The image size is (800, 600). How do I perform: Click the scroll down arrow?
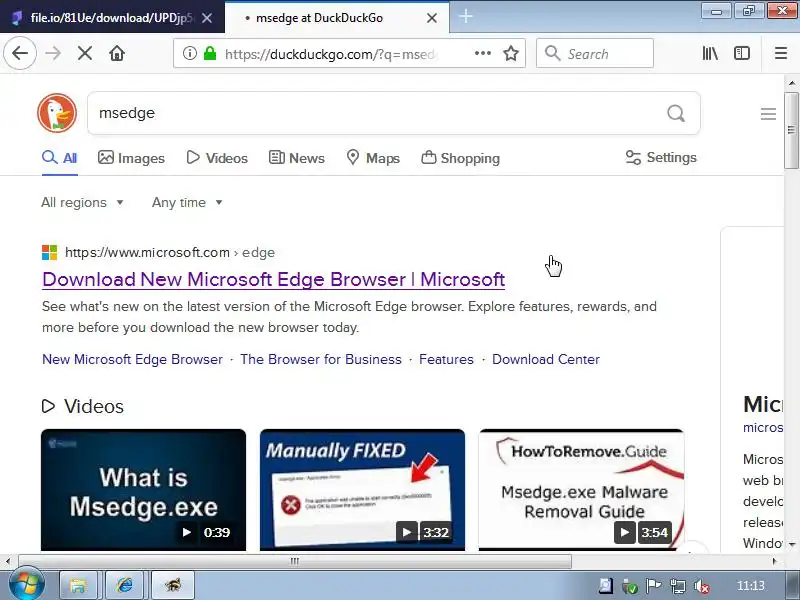[x=791, y=544]
